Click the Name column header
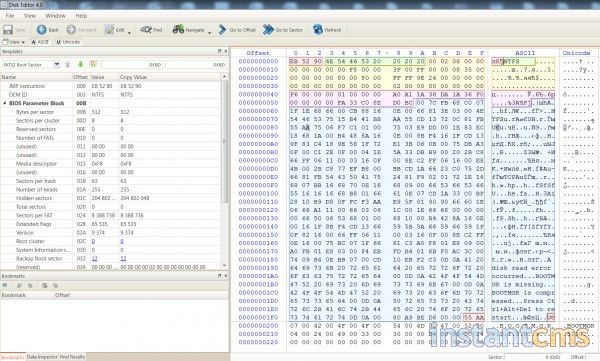 (x=36, y=77)
